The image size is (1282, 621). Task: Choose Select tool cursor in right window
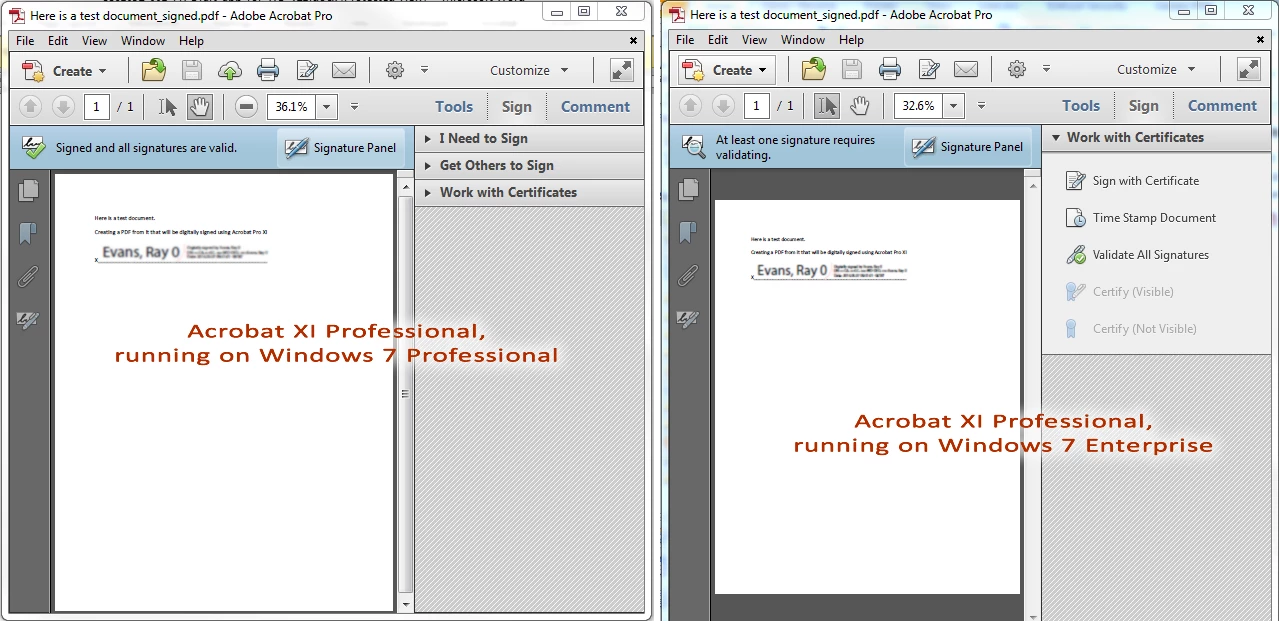827,105
